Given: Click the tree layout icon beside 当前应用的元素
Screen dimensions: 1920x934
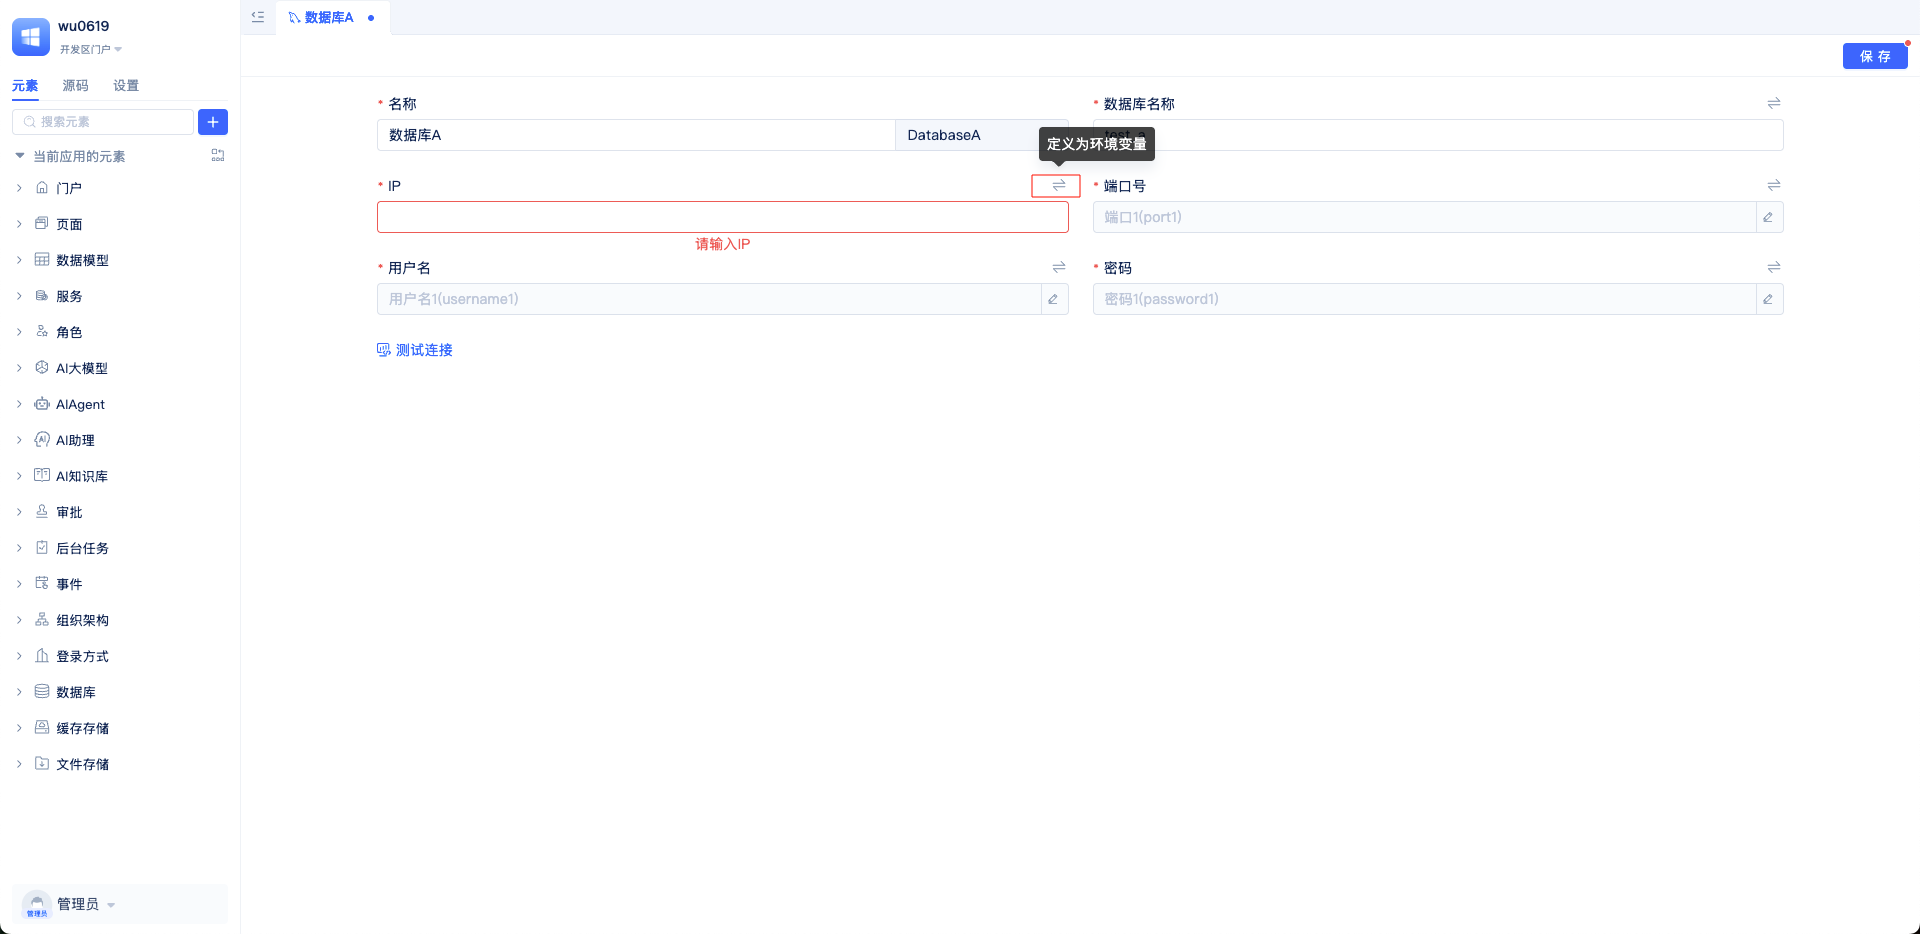Looking at the screenshot, I should coord(218,156).
